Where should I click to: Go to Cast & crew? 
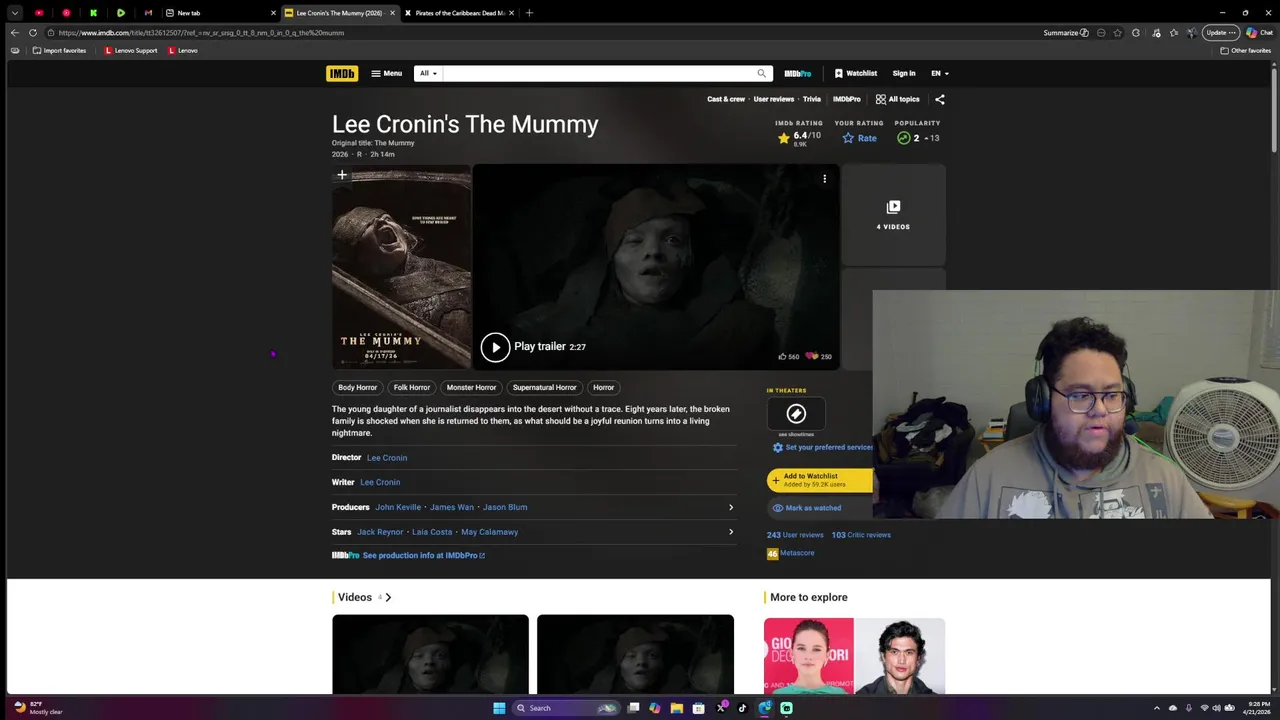[726, 99]
